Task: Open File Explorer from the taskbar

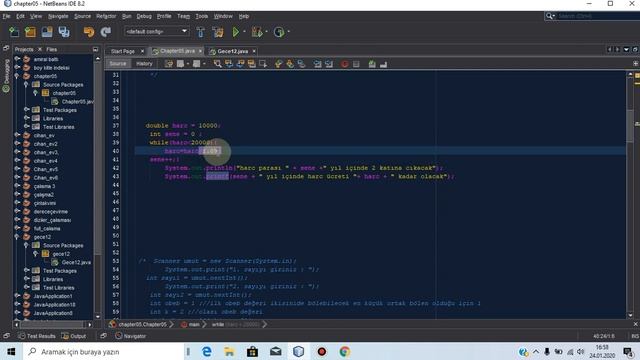Action: click(229, 351)
